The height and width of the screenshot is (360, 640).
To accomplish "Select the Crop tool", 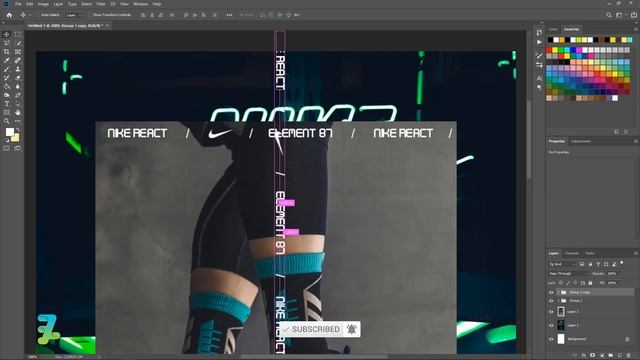I will pyautogui.click(x=7, y=52).
